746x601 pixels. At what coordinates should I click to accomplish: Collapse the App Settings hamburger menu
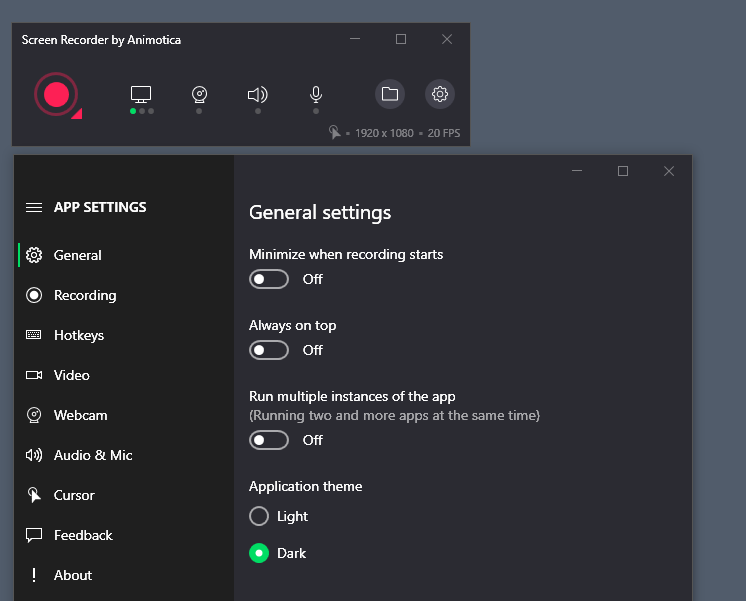(x=34, y=207)
